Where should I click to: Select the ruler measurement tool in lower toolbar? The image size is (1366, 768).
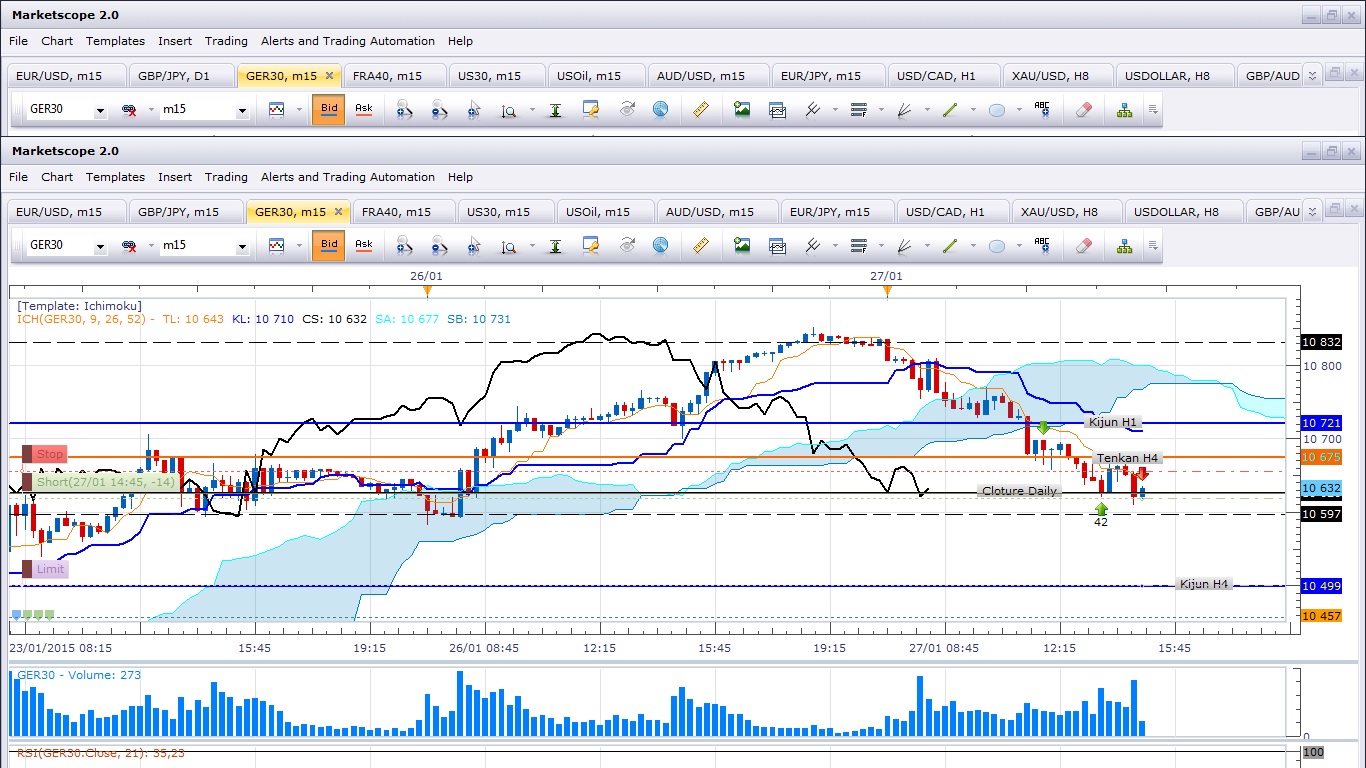click(701, 245)
